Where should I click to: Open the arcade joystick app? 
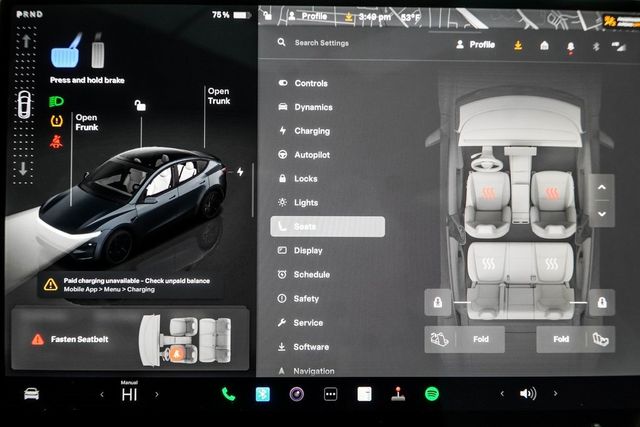398,394
